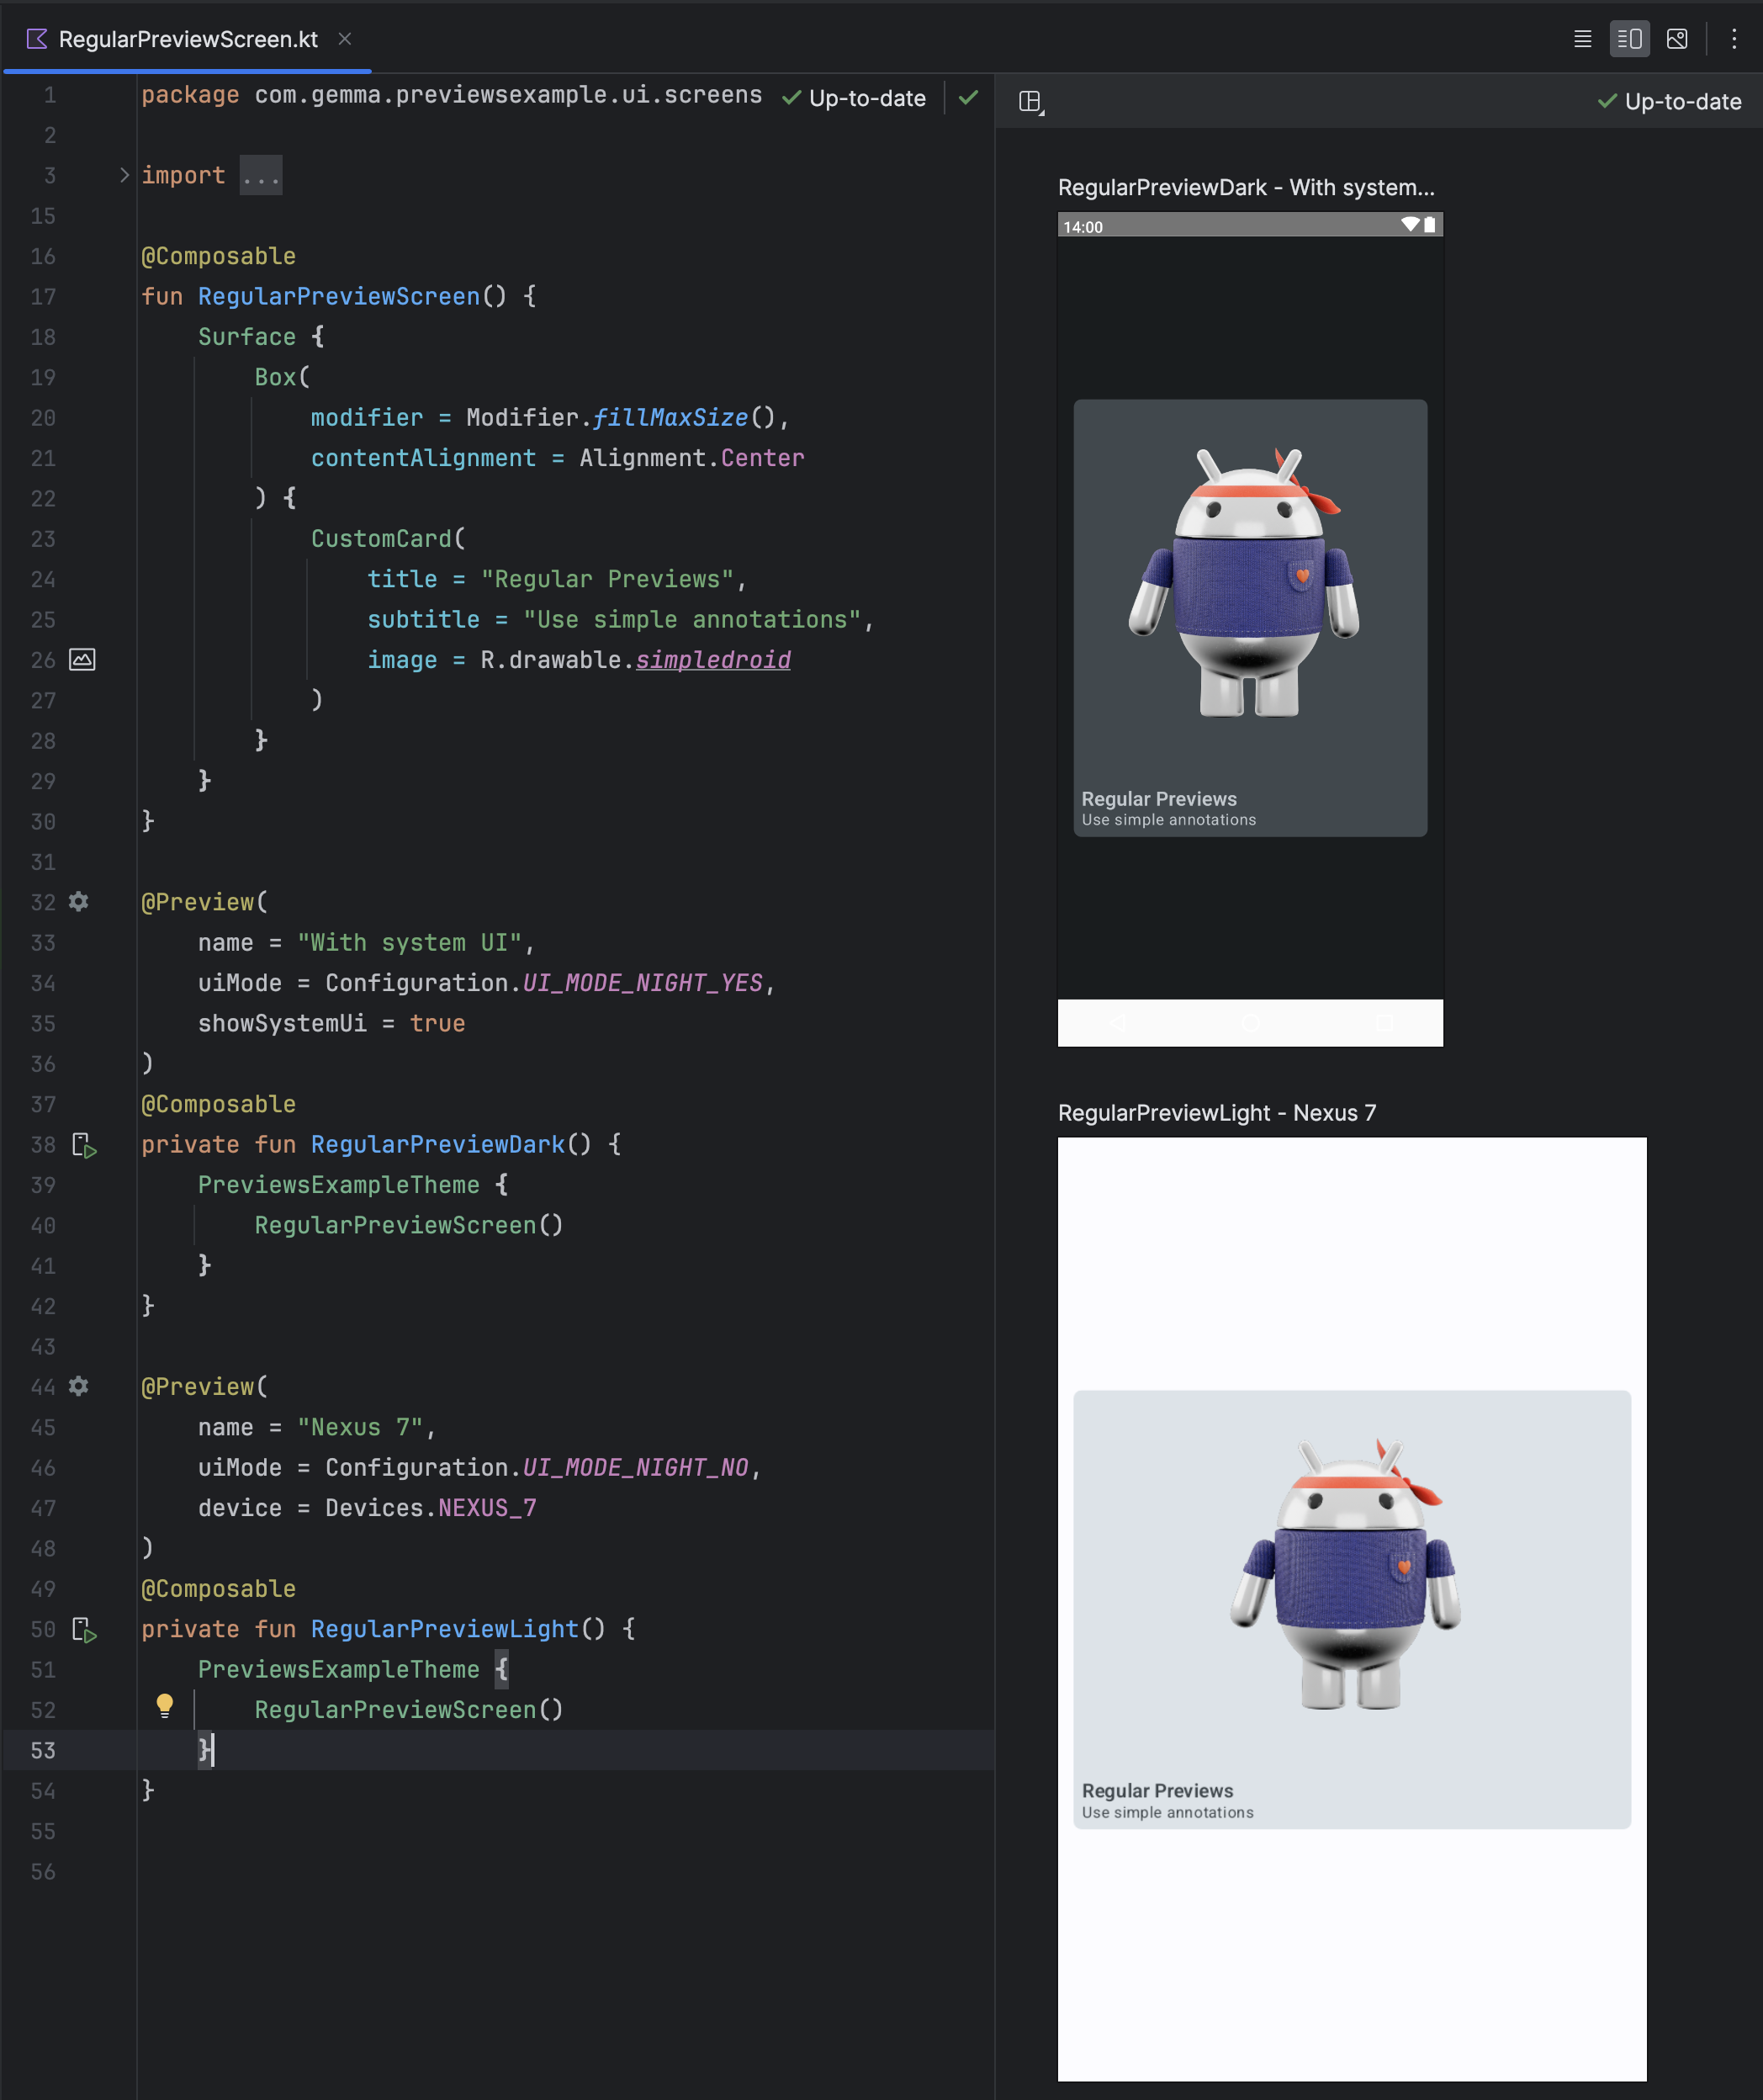Select the RegularPreviewScreen.kt tab
The image size is (1763, 2100).
pyautogui.click(x=188, y=39)
